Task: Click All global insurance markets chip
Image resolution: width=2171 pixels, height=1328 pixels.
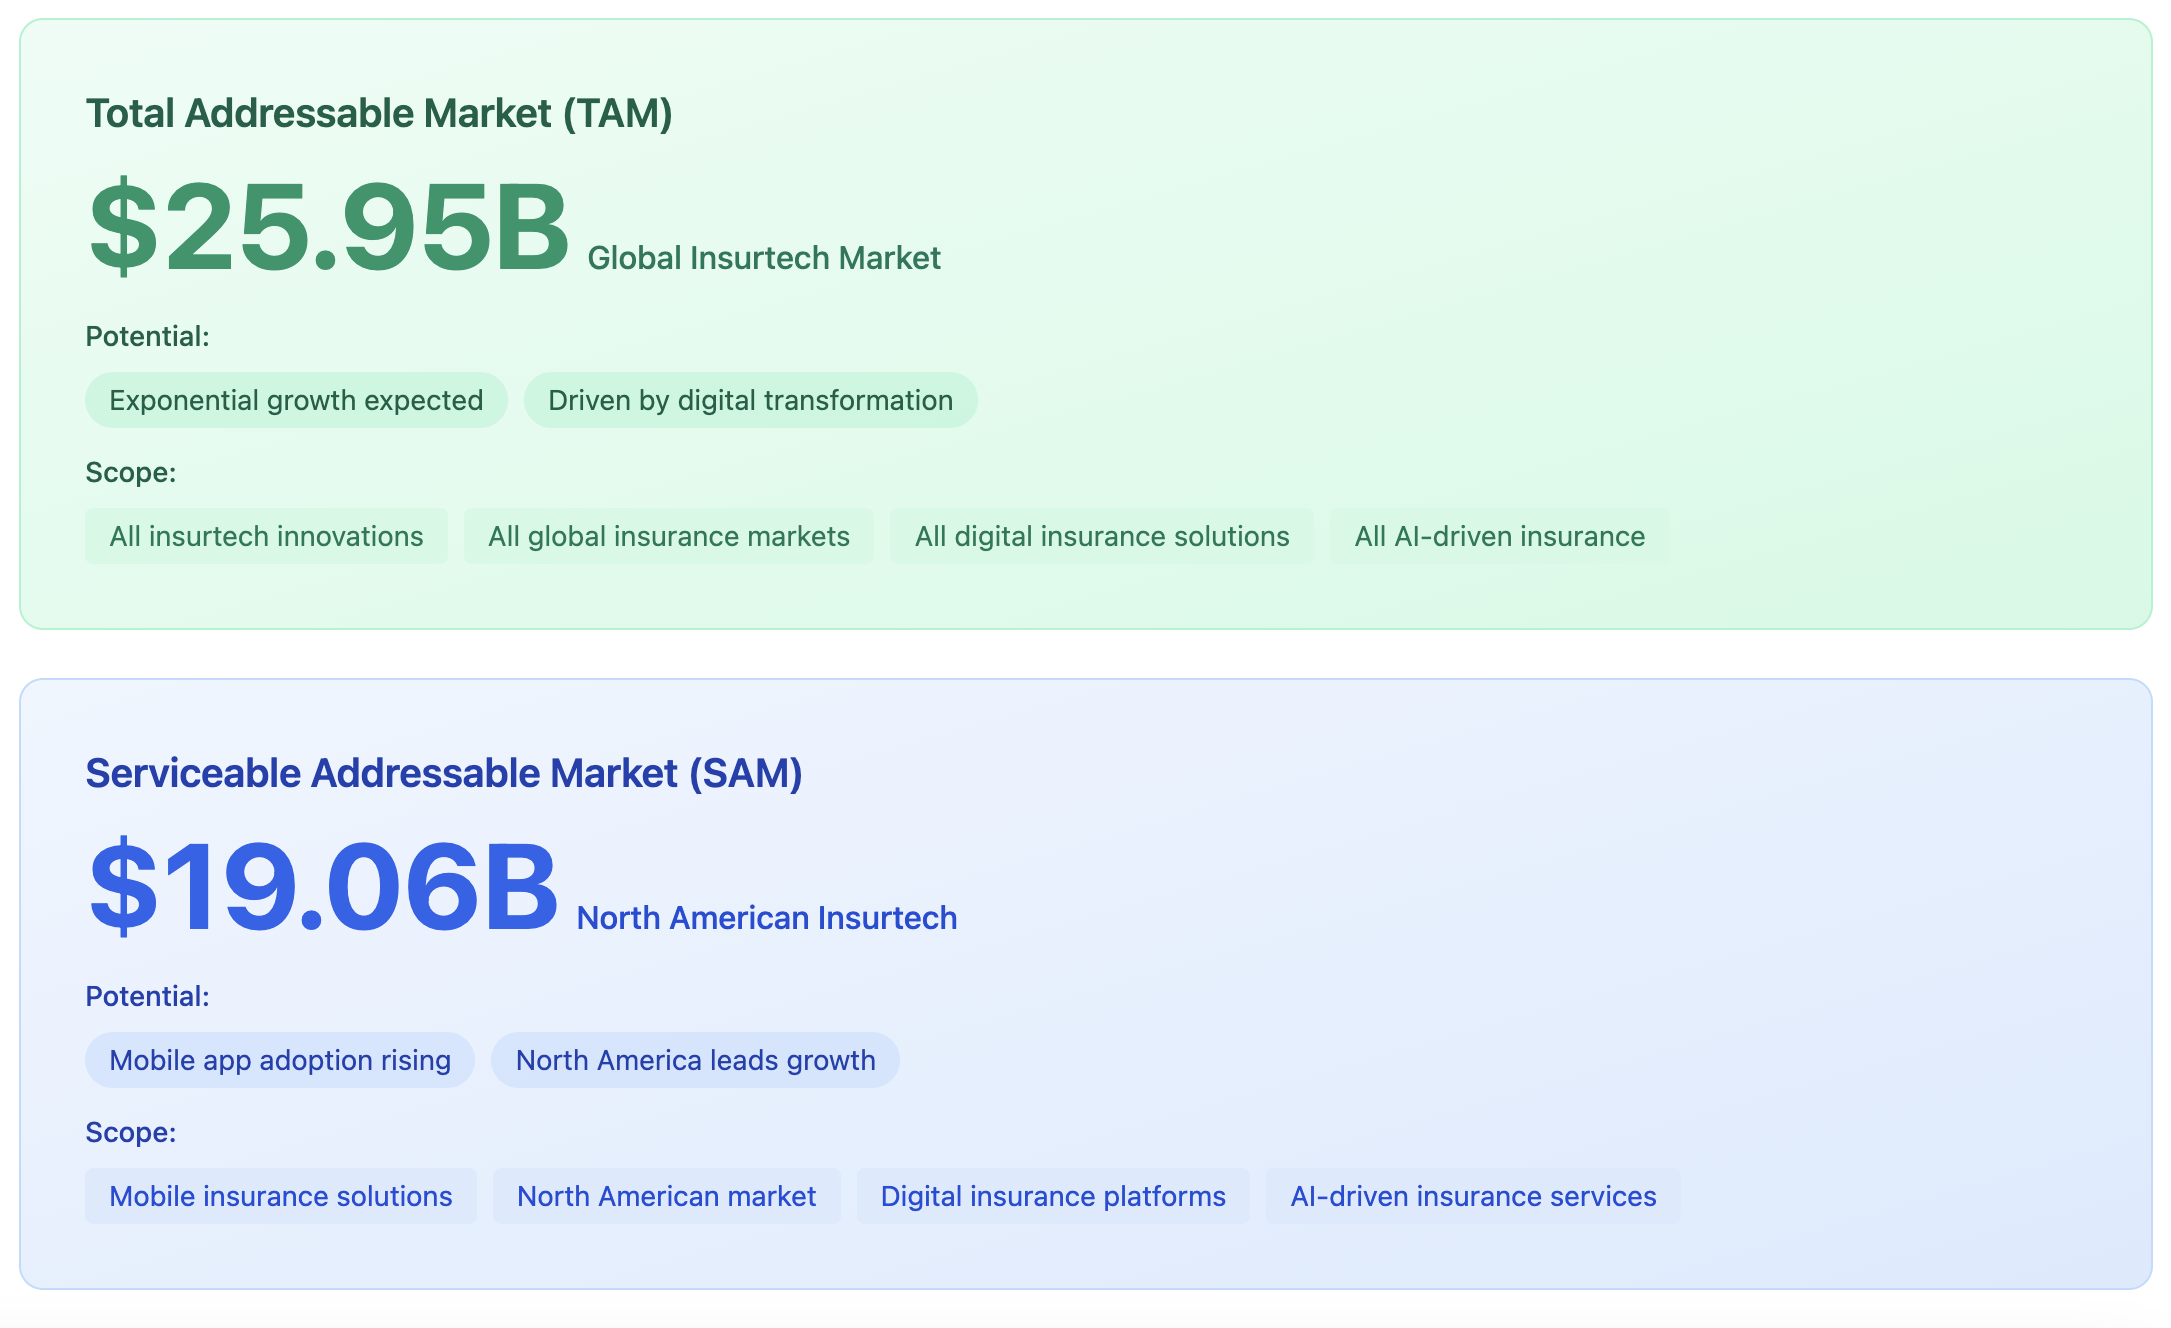Action: pos(668,536)
